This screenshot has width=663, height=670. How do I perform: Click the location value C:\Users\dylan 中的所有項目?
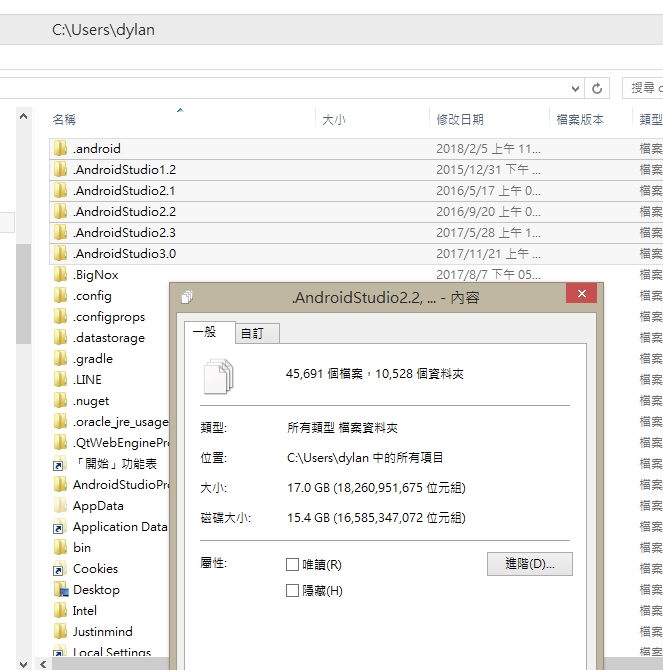coord(365,458)
